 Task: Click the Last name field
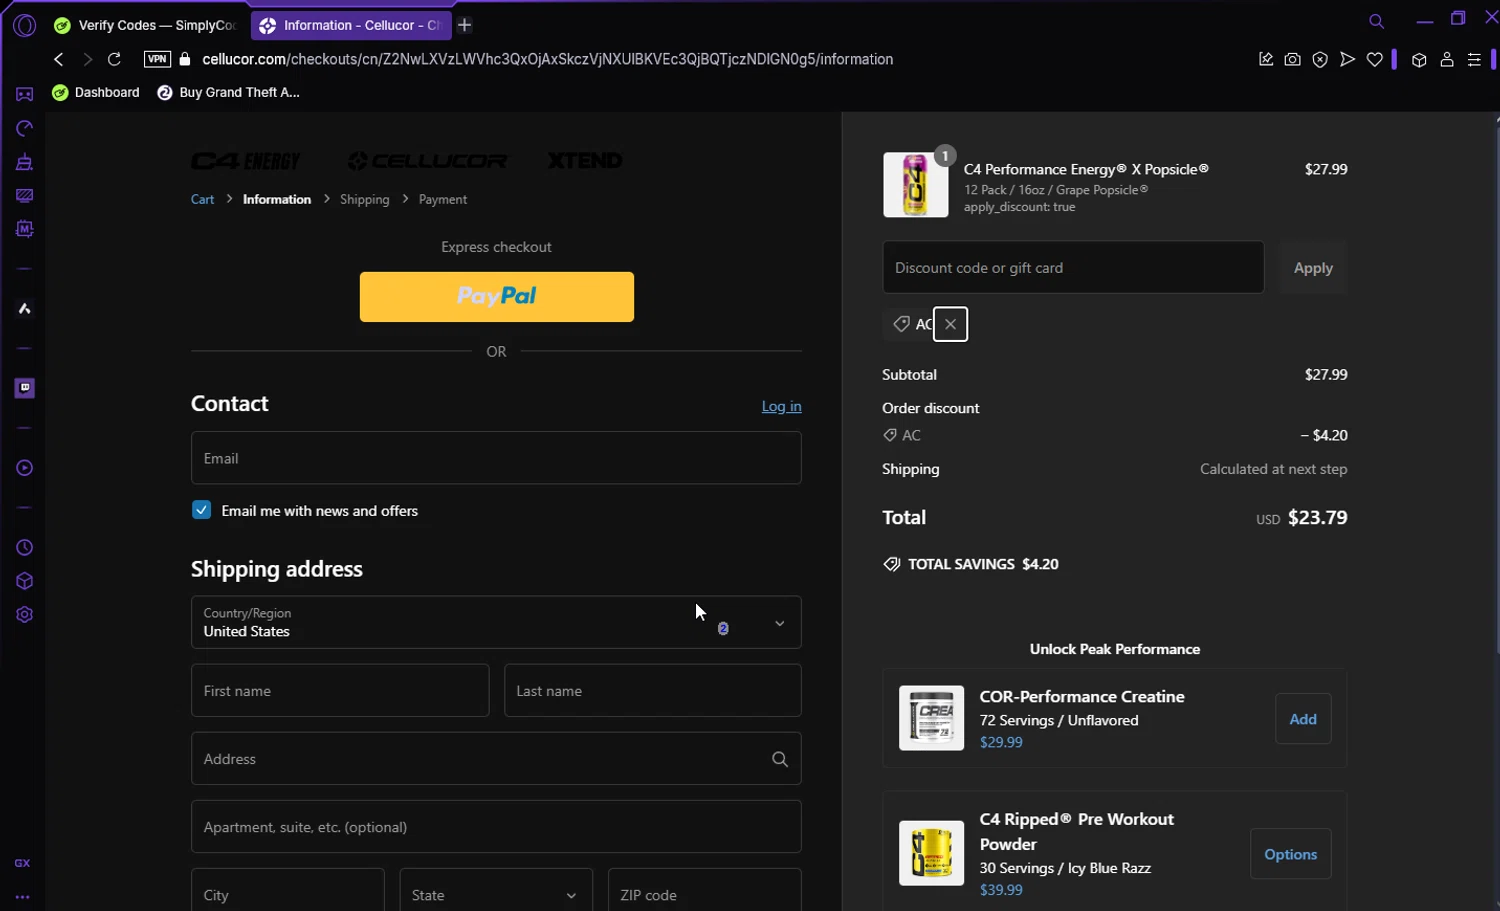[x=653, y=691]
